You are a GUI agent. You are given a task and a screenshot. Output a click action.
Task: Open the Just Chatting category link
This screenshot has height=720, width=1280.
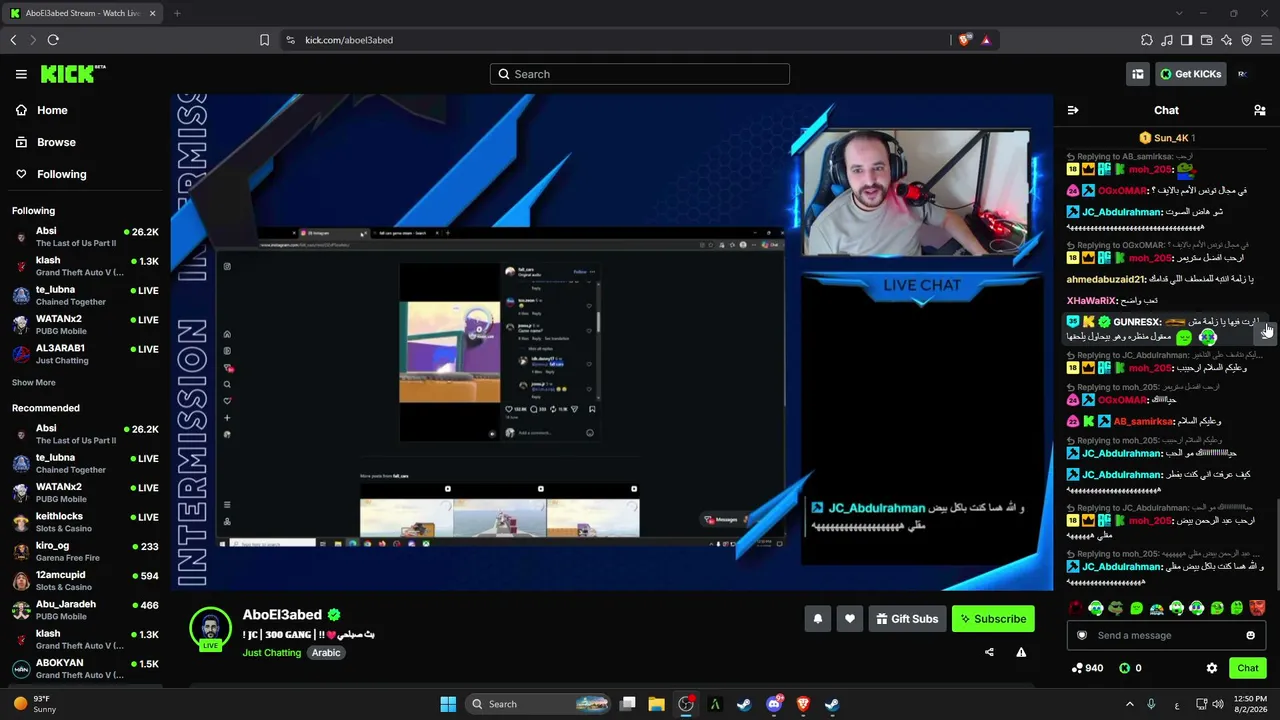[x=272, y=653]
